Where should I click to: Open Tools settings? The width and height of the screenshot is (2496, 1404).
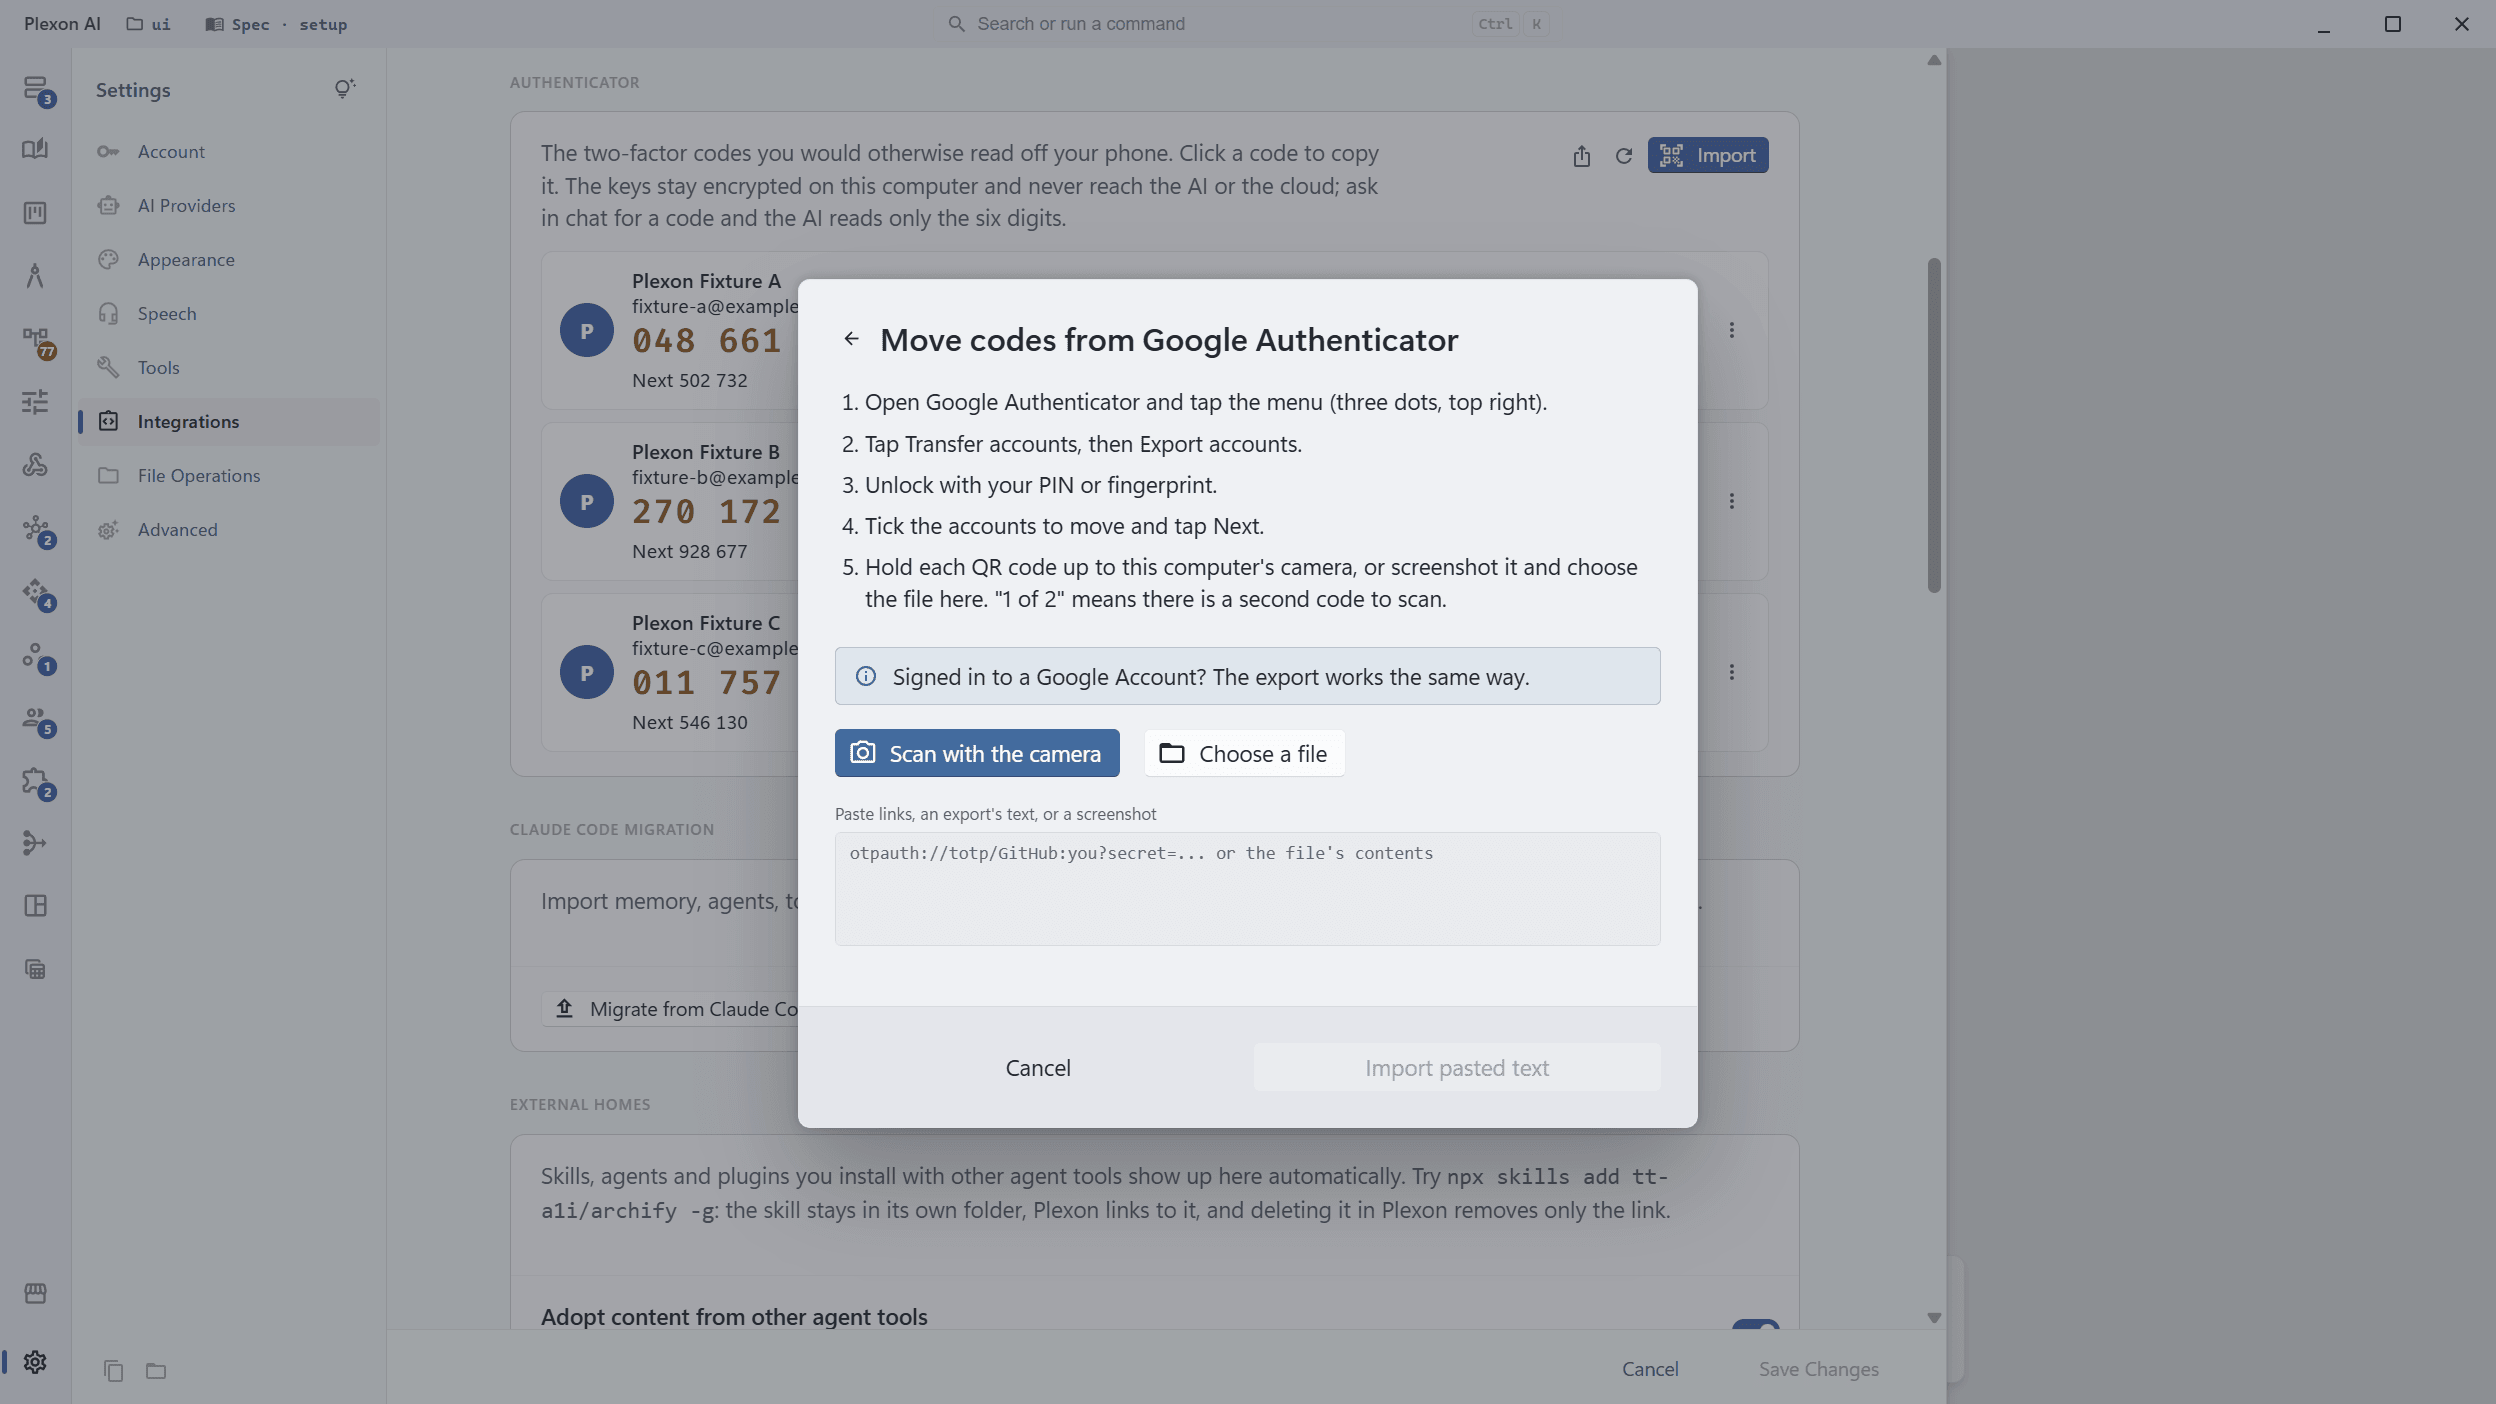230,368
